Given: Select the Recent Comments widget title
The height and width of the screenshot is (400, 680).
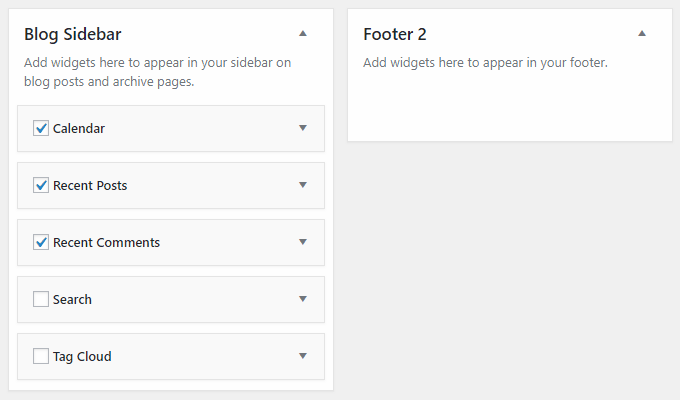Looking at the screenshot, I should [106, 242].
